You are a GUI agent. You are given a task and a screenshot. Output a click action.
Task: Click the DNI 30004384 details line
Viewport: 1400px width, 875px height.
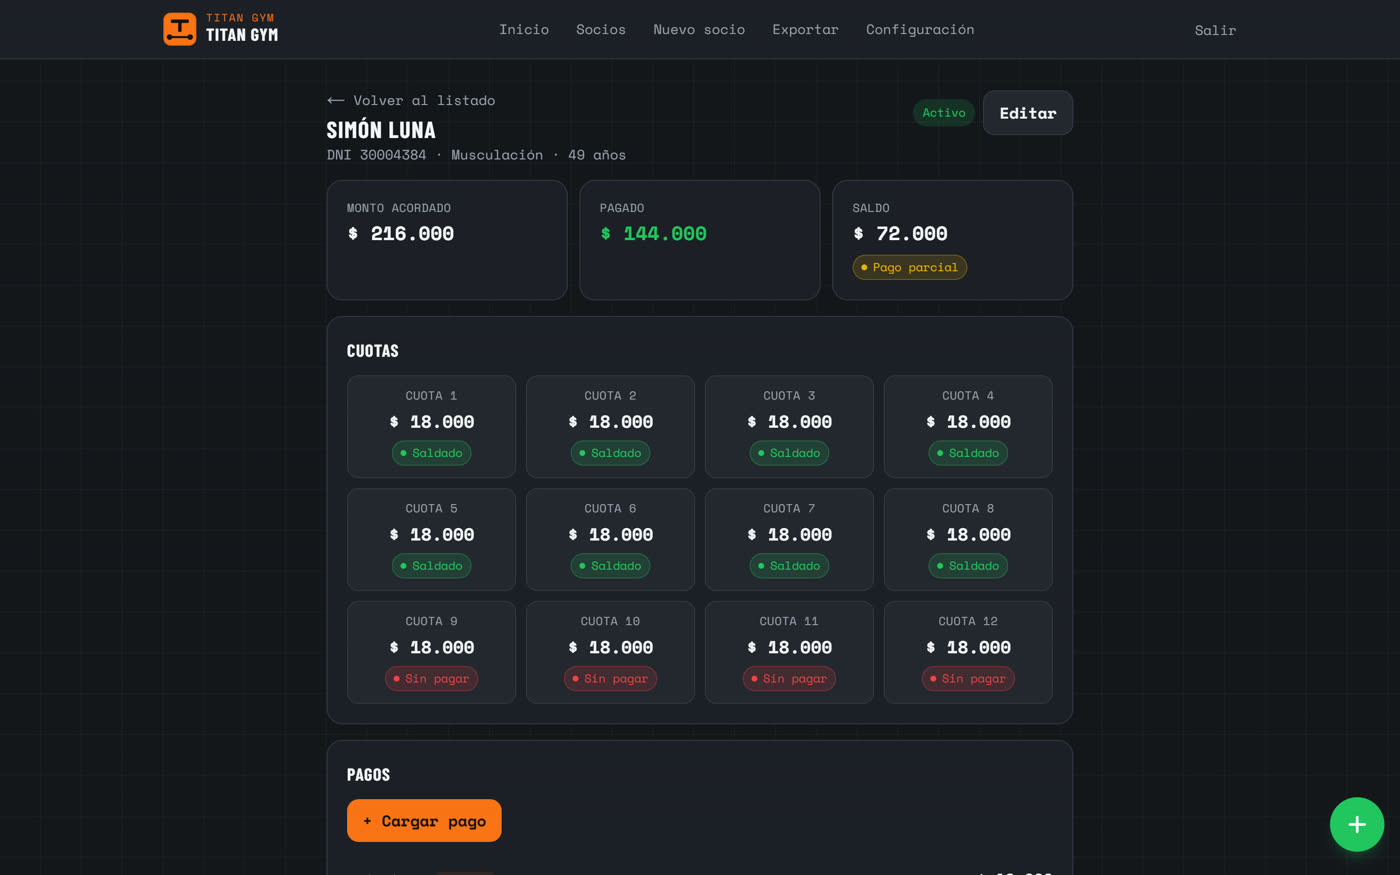(476, 155)
